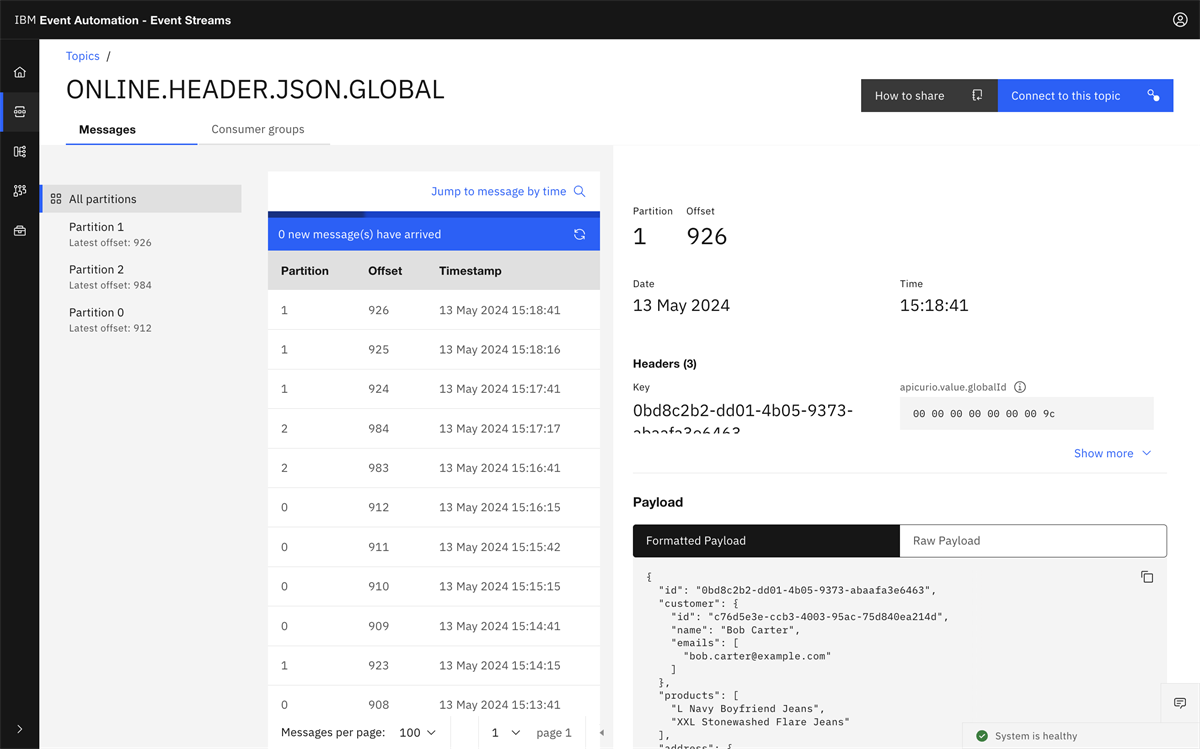Click the How to share button
The image size is (1200, 749).
pos(928,96)
